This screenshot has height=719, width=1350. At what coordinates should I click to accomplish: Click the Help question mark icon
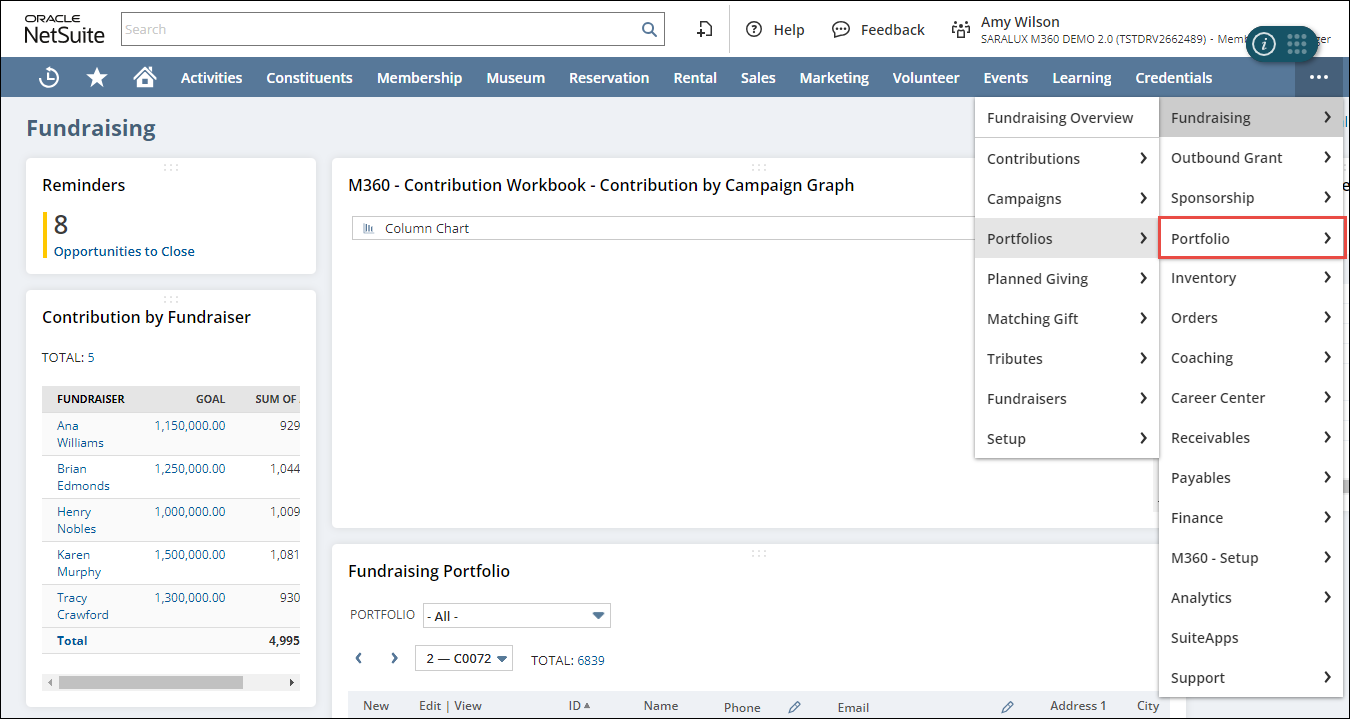click(x=754, y=30)
